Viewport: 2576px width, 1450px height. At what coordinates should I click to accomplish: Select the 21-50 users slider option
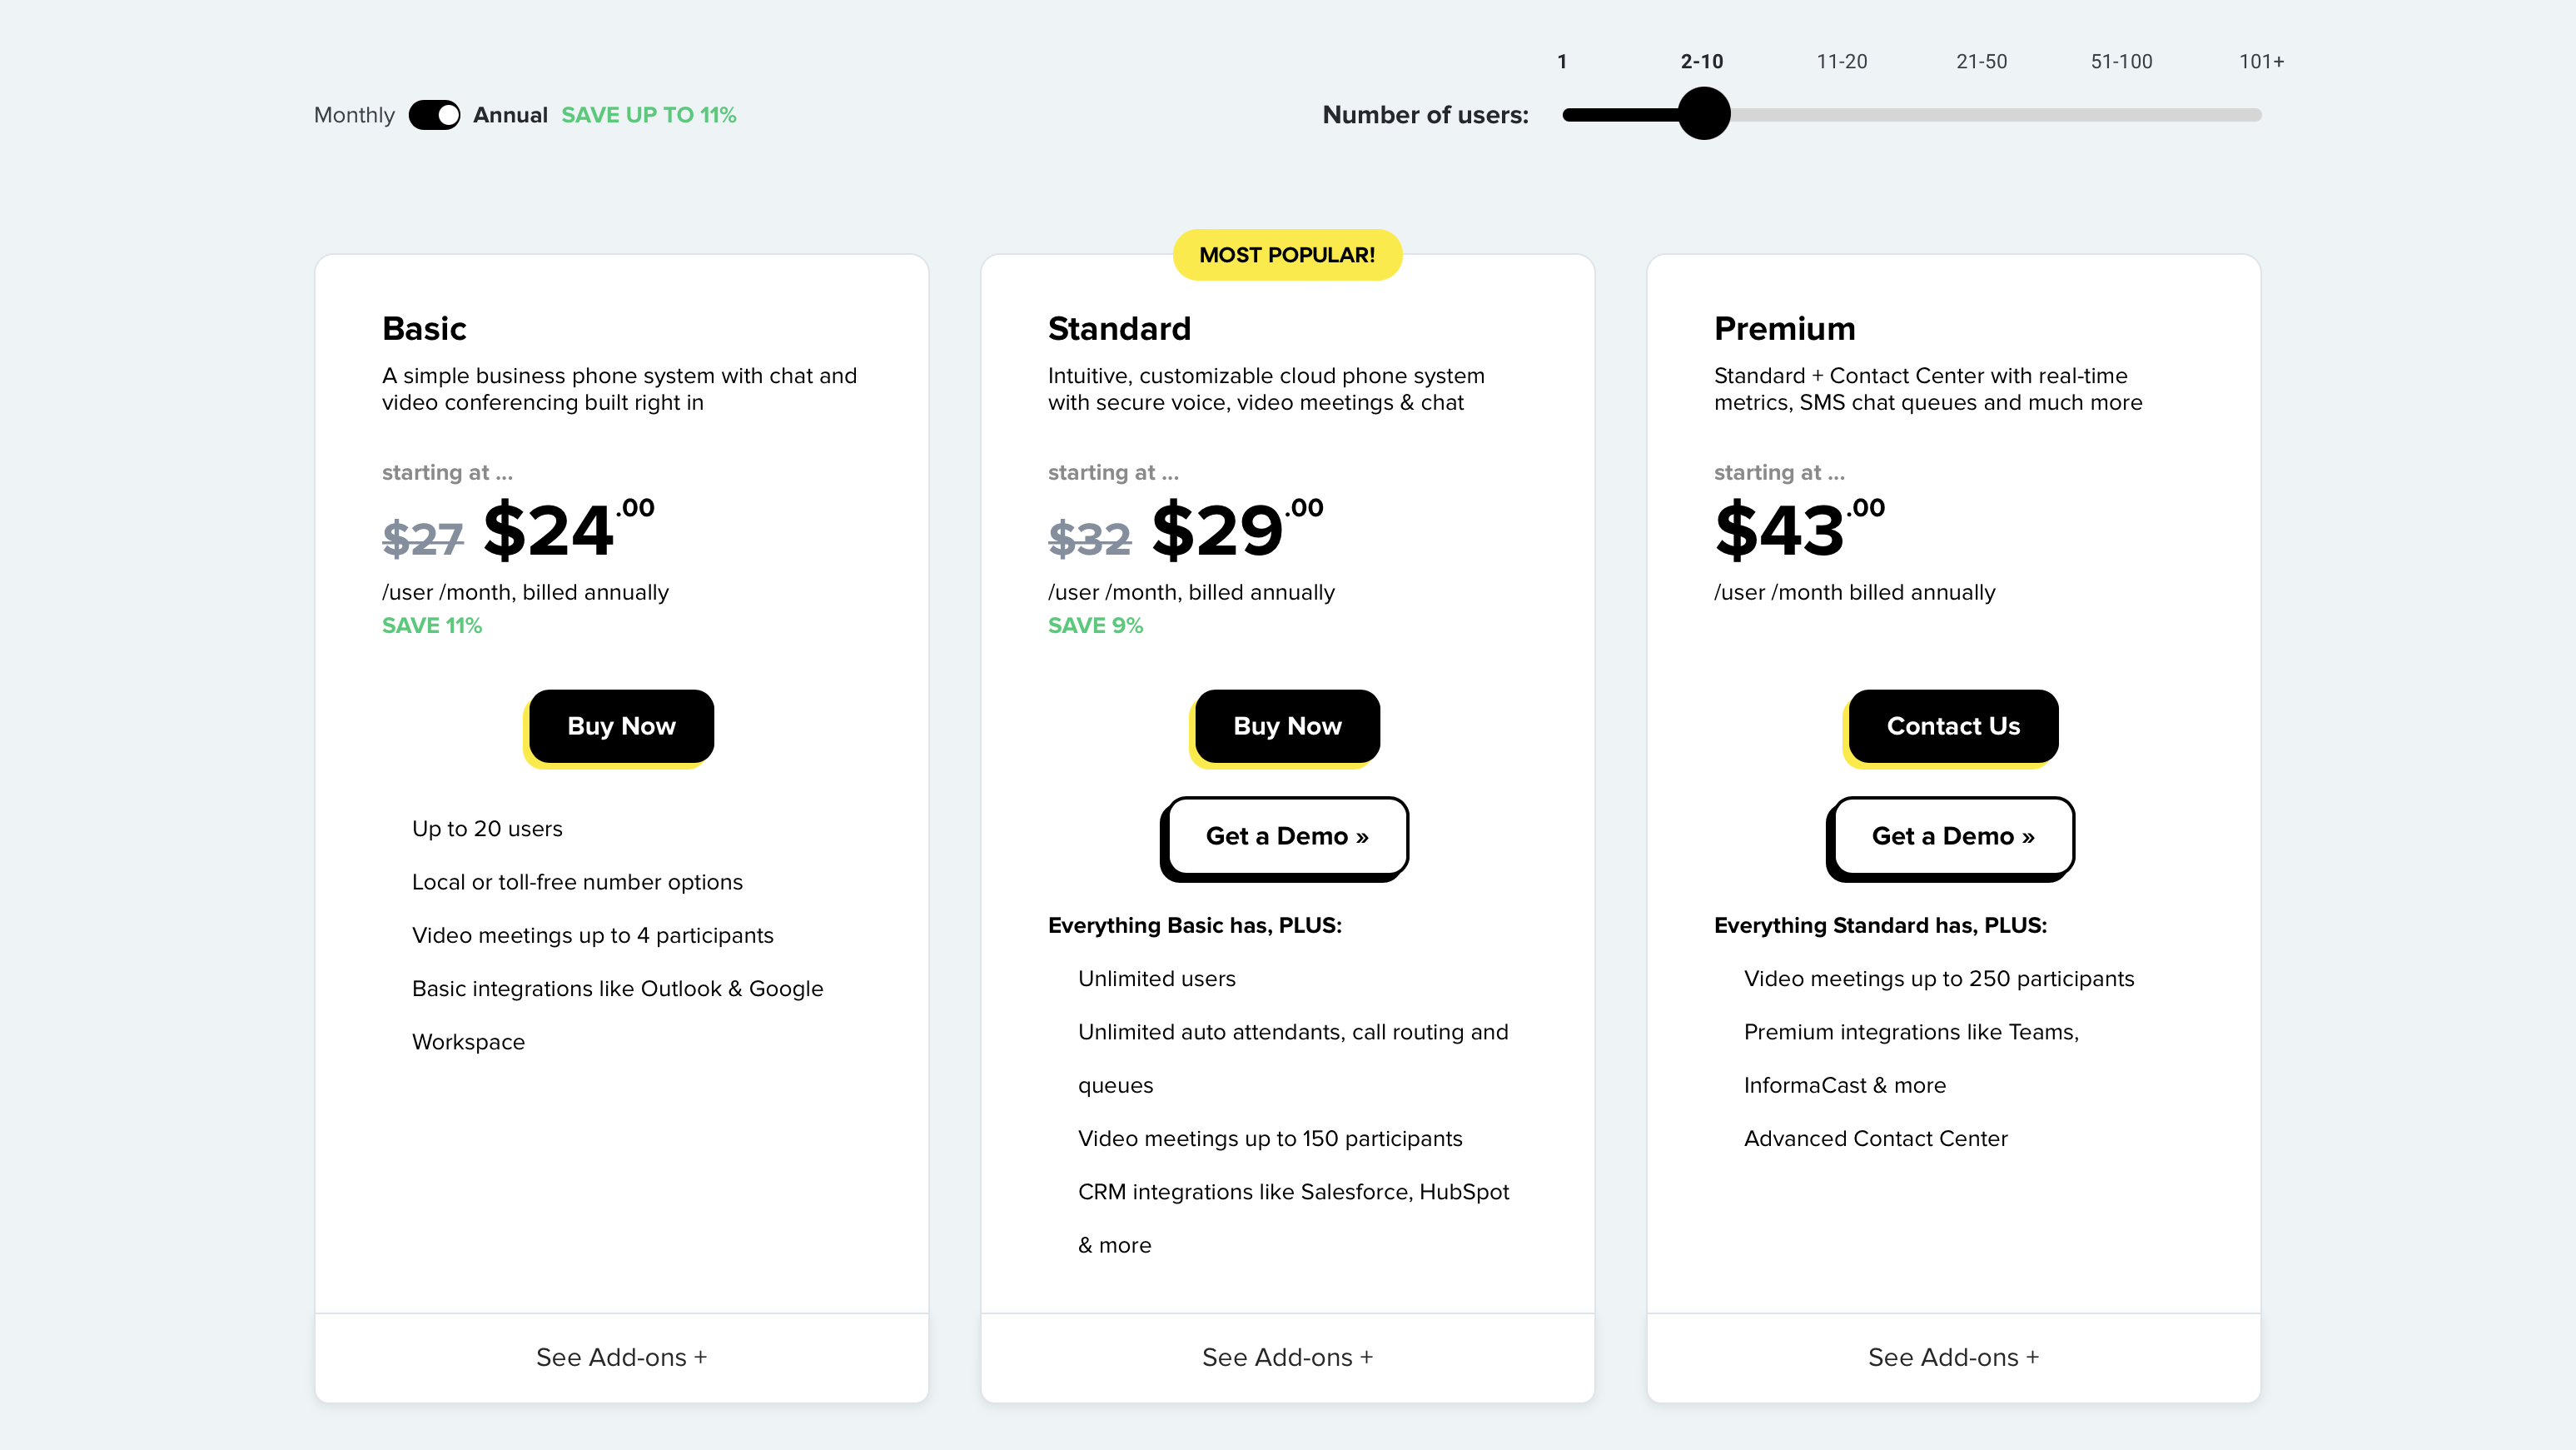click(x=1982, y=62)
